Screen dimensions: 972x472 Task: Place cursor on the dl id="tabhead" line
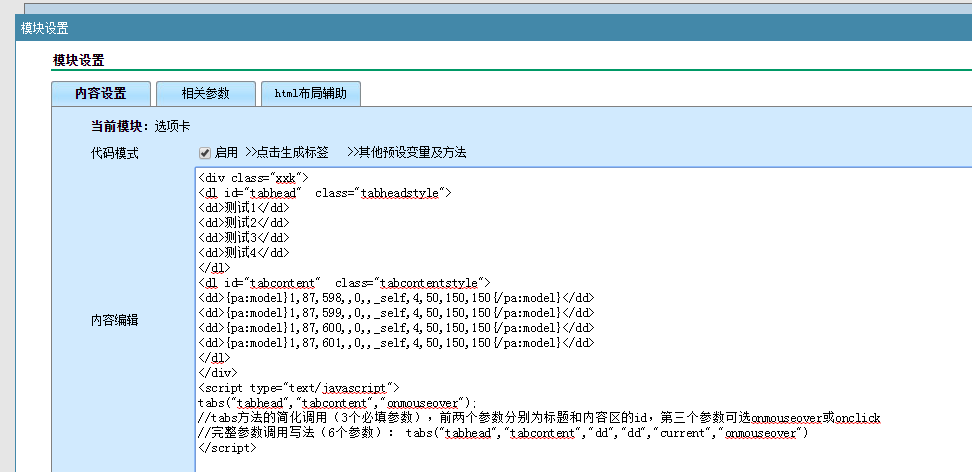coord(325,193)
